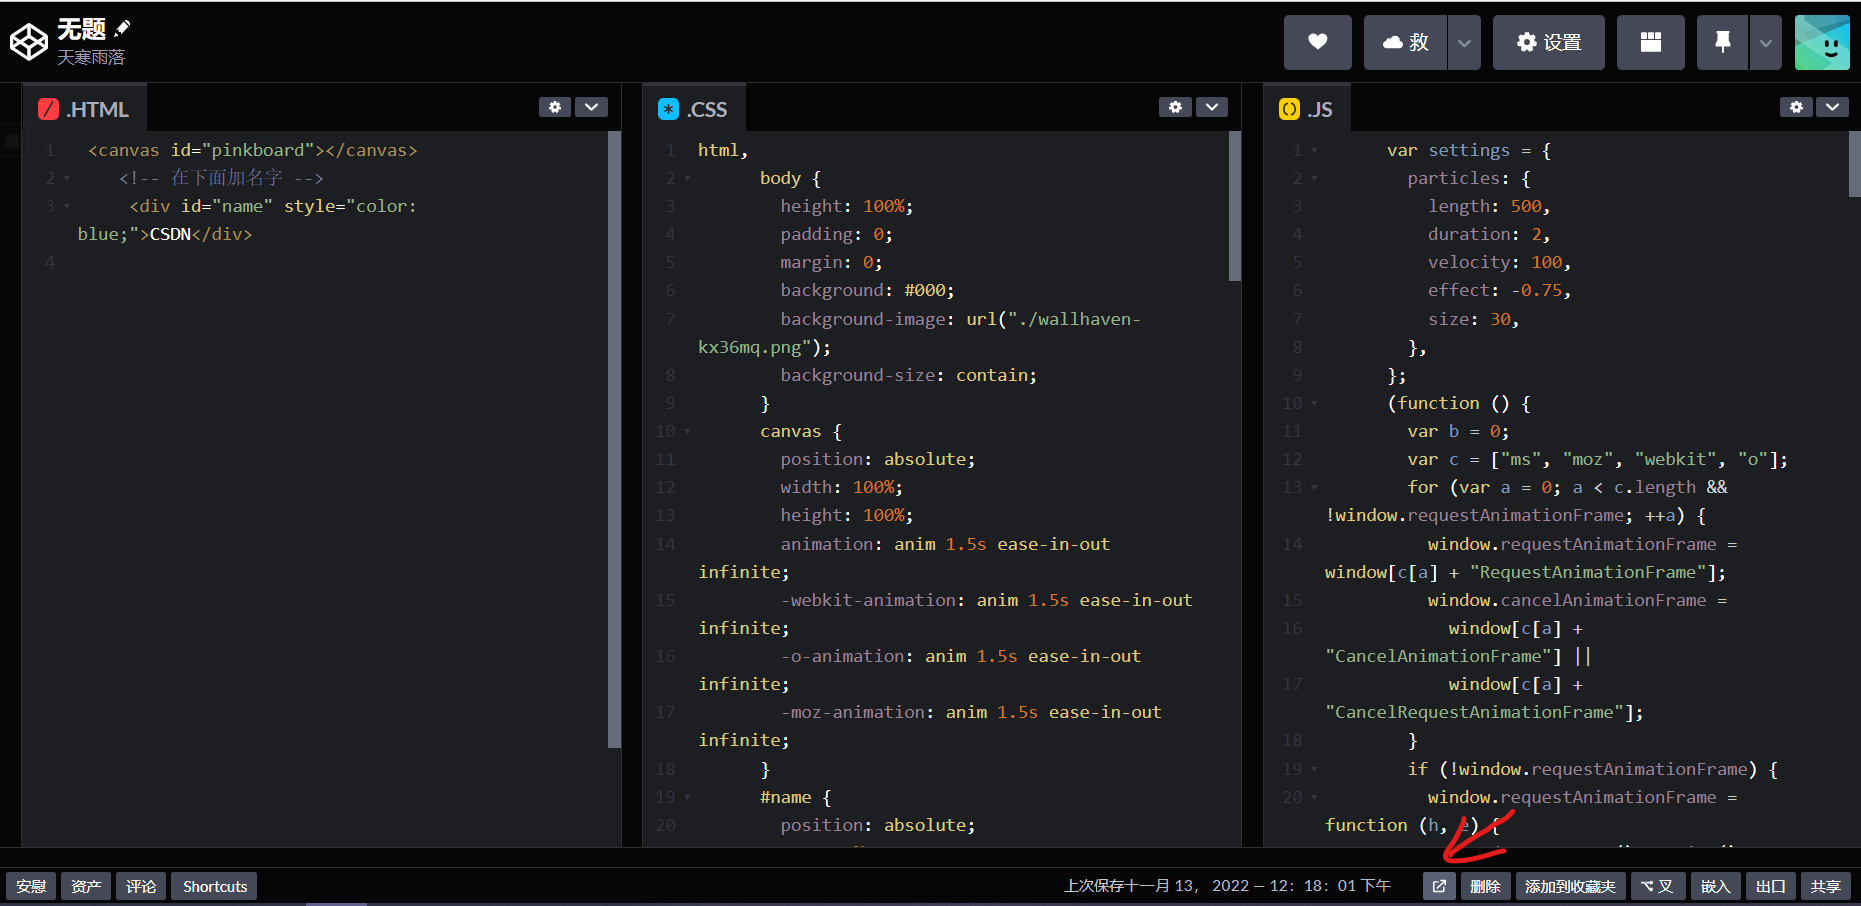
Task: Open the HTML editor gear settings
Action: (555, 107)
